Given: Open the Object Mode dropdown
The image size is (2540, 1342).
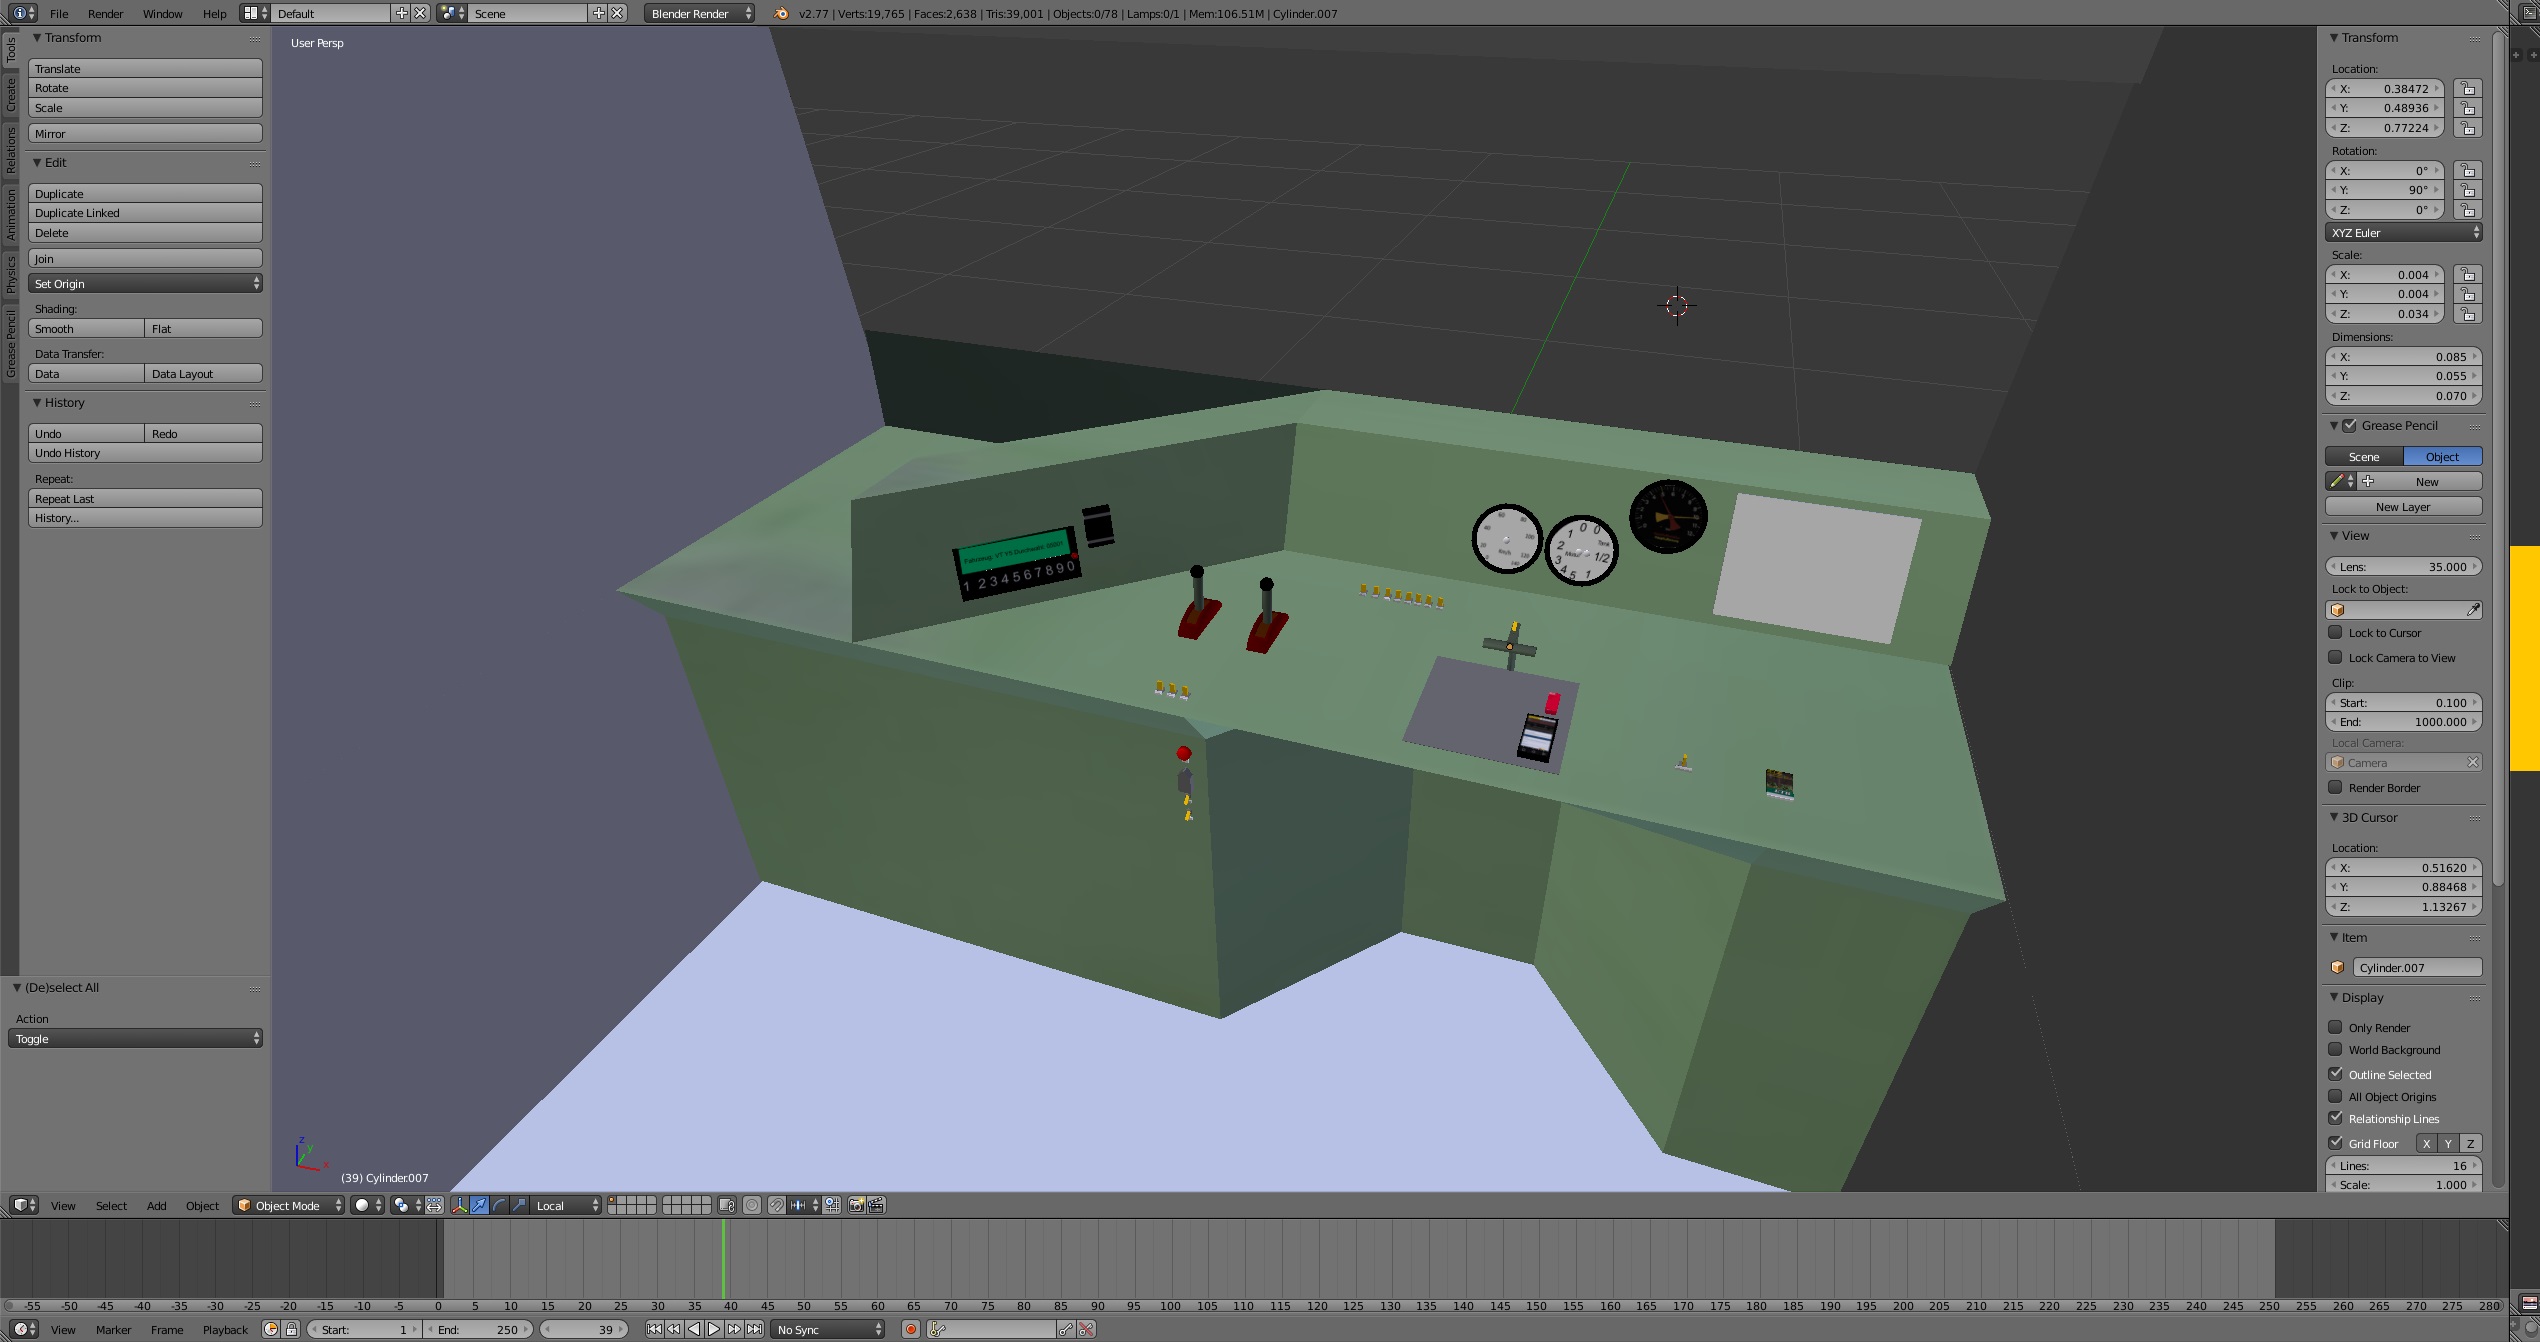Looking at the screenshot, I should (289, 1205).
